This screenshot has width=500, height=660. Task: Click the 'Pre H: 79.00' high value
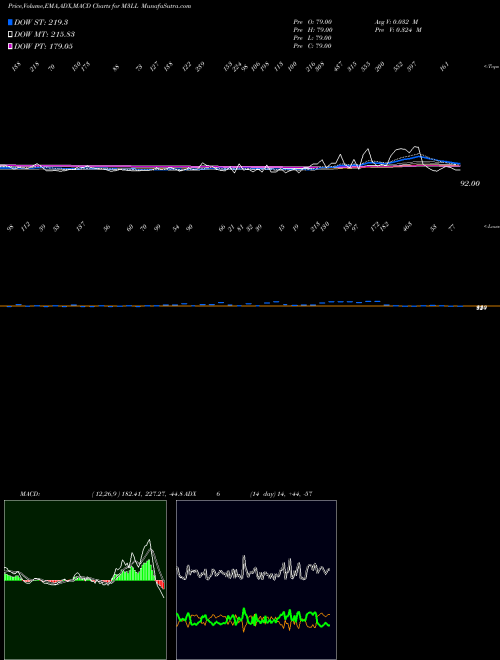[313, 30]
